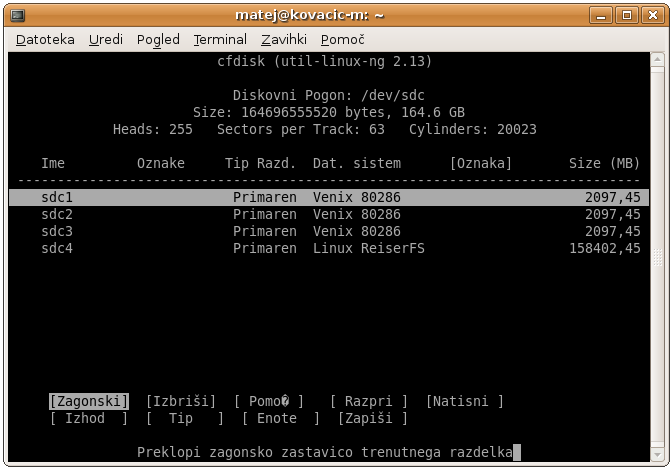Click the Ime column header
Viewport: 672px width, 470px height.
pos(53,163)
